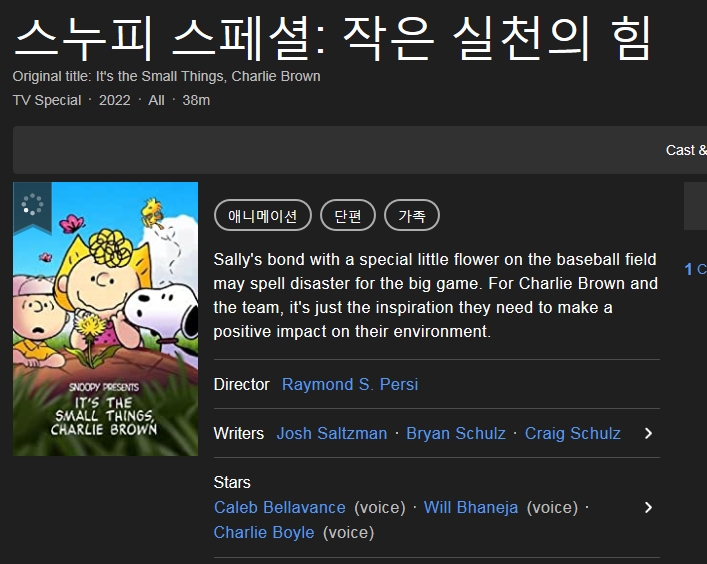The width and height of the screenshot is (707, 564).
Task: Select the 애니메이션 genre chip
Action: click(x=263, y=215)
